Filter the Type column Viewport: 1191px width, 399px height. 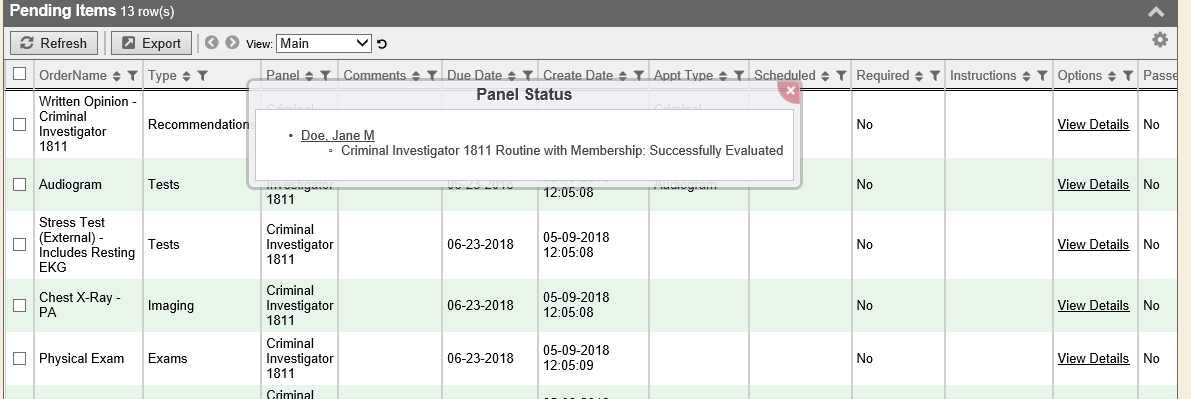[x=203, y=76]
